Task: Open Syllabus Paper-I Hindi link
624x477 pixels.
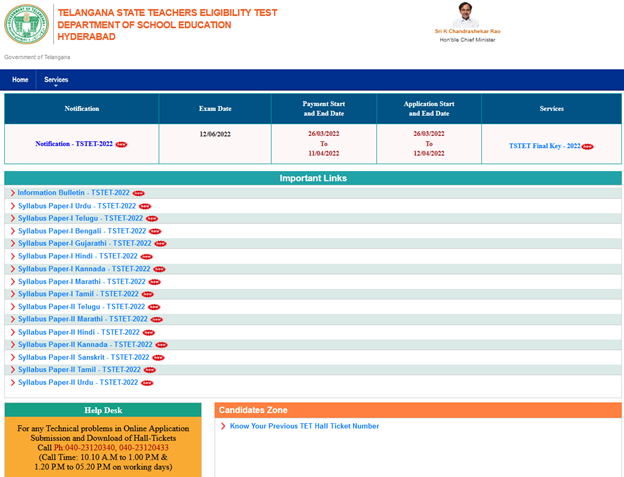Action: tap(78, 256)
